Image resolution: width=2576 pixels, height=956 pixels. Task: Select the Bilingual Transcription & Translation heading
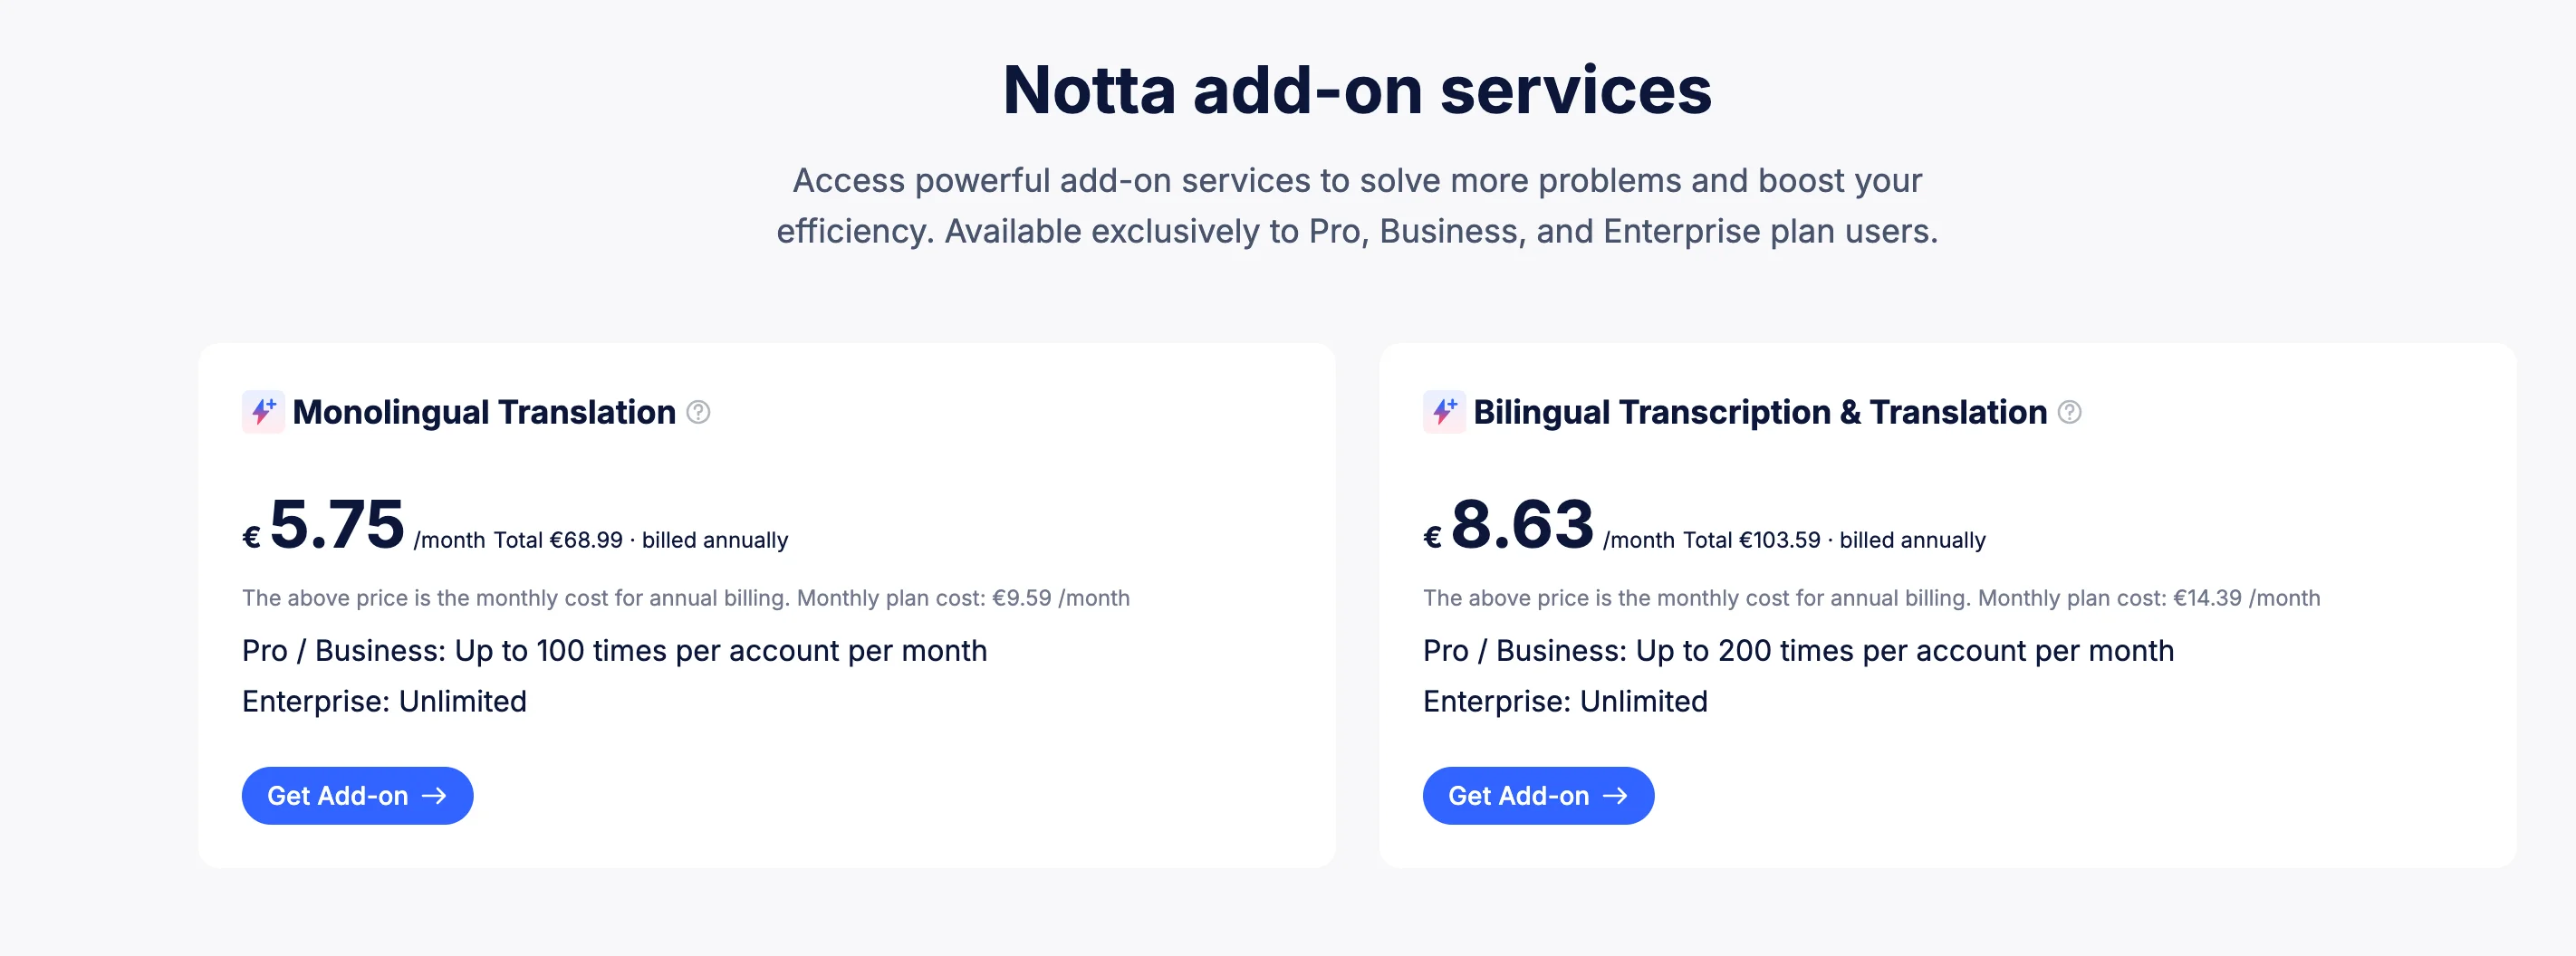(1760, 412)
